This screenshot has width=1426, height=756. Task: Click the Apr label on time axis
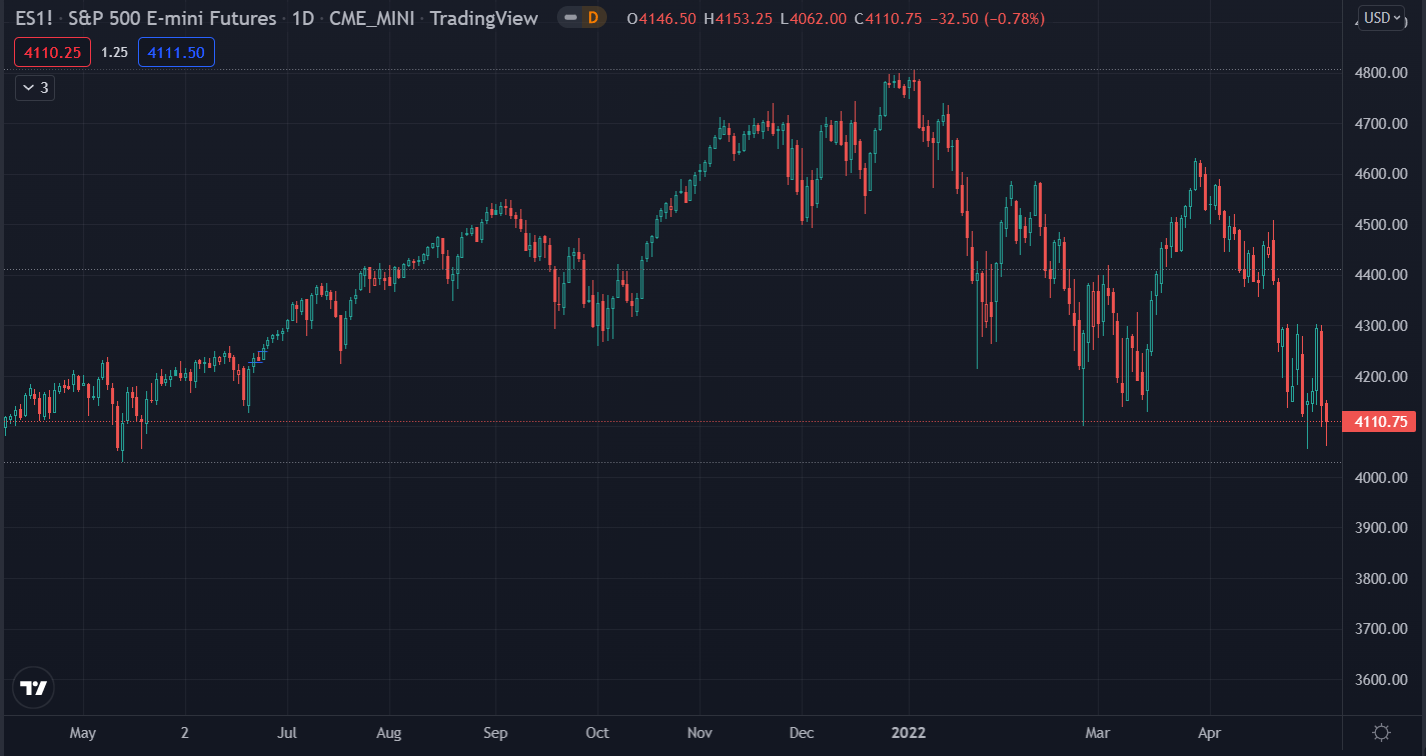click(x=1210, y=733)
